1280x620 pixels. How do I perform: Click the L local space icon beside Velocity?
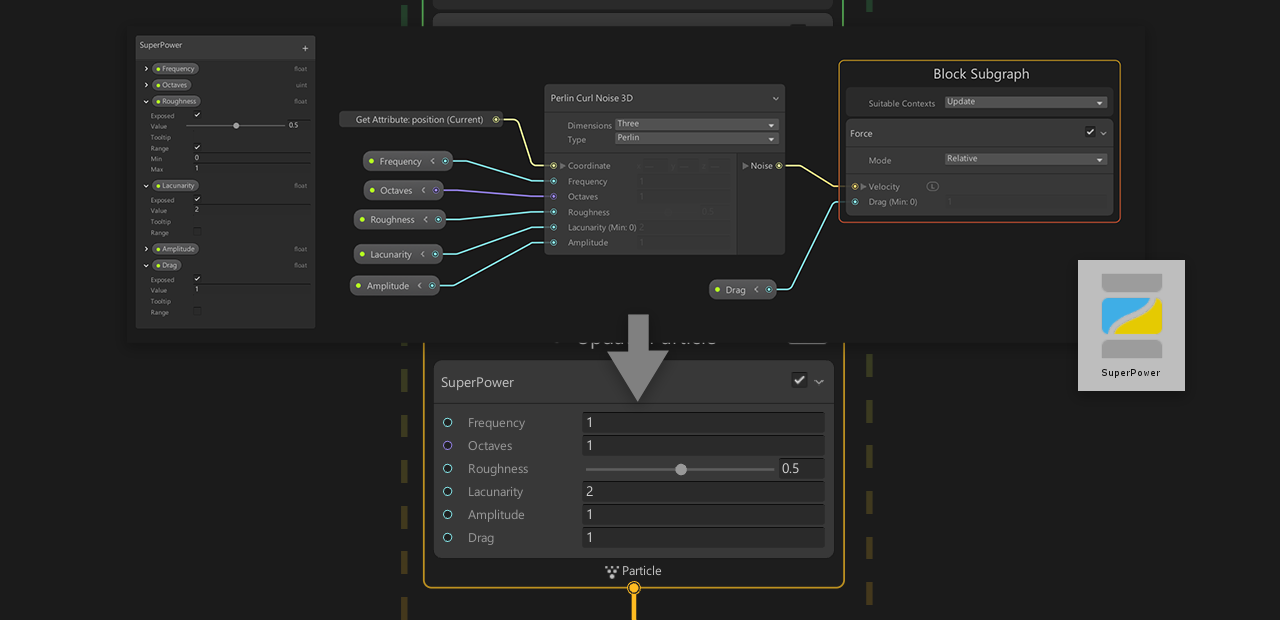932,186
